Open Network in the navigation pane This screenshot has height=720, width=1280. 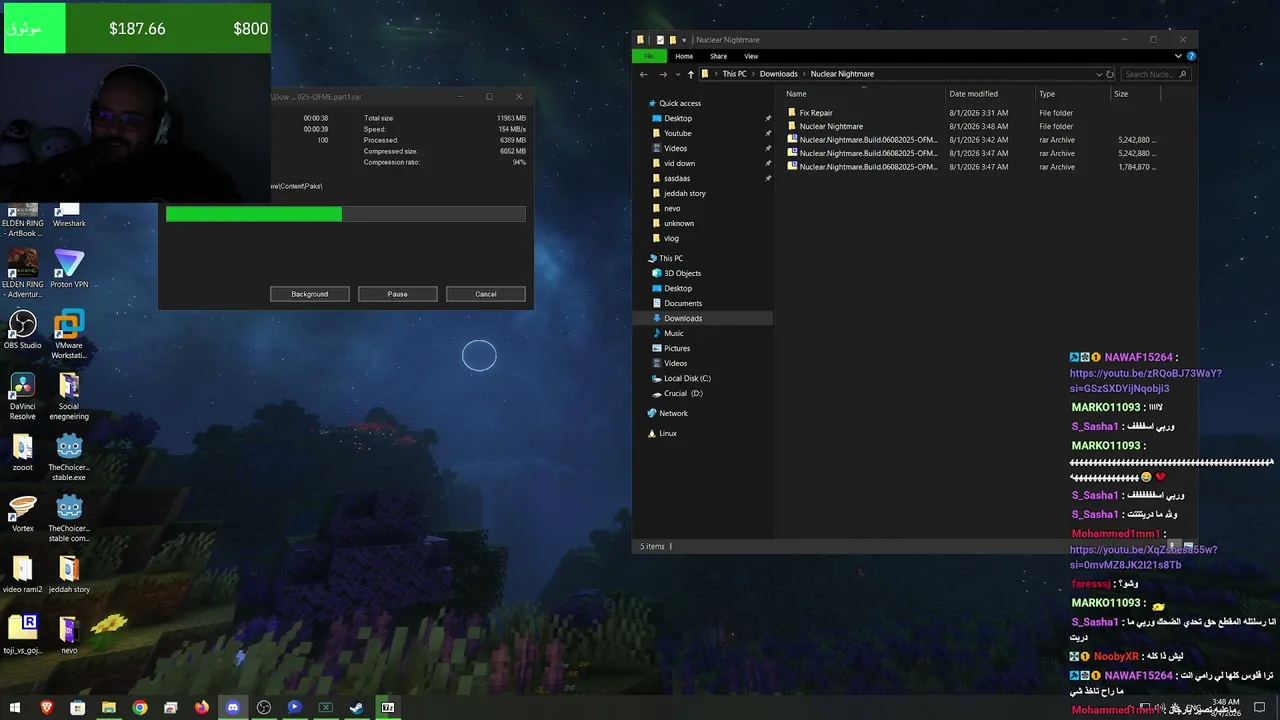tap(673, 413)
